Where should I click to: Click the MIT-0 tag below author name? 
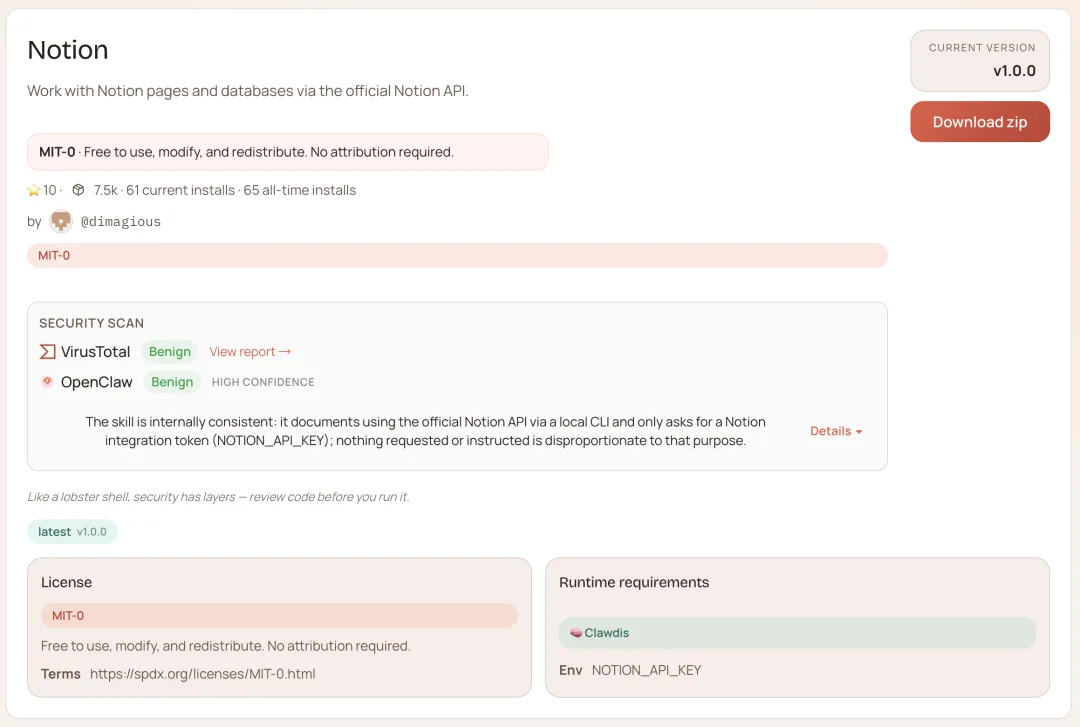[54, 255]
